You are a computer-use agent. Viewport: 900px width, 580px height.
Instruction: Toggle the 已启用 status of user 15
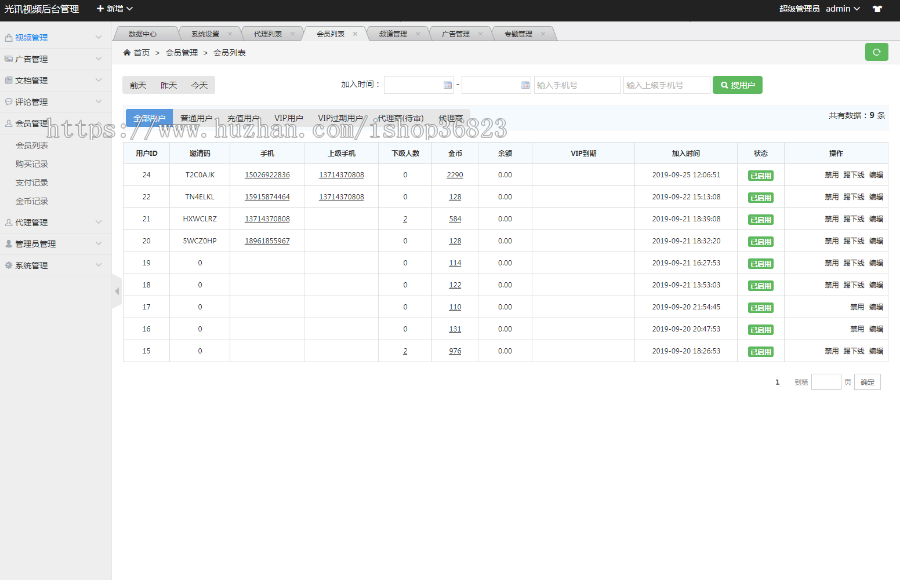pos(760,351)
